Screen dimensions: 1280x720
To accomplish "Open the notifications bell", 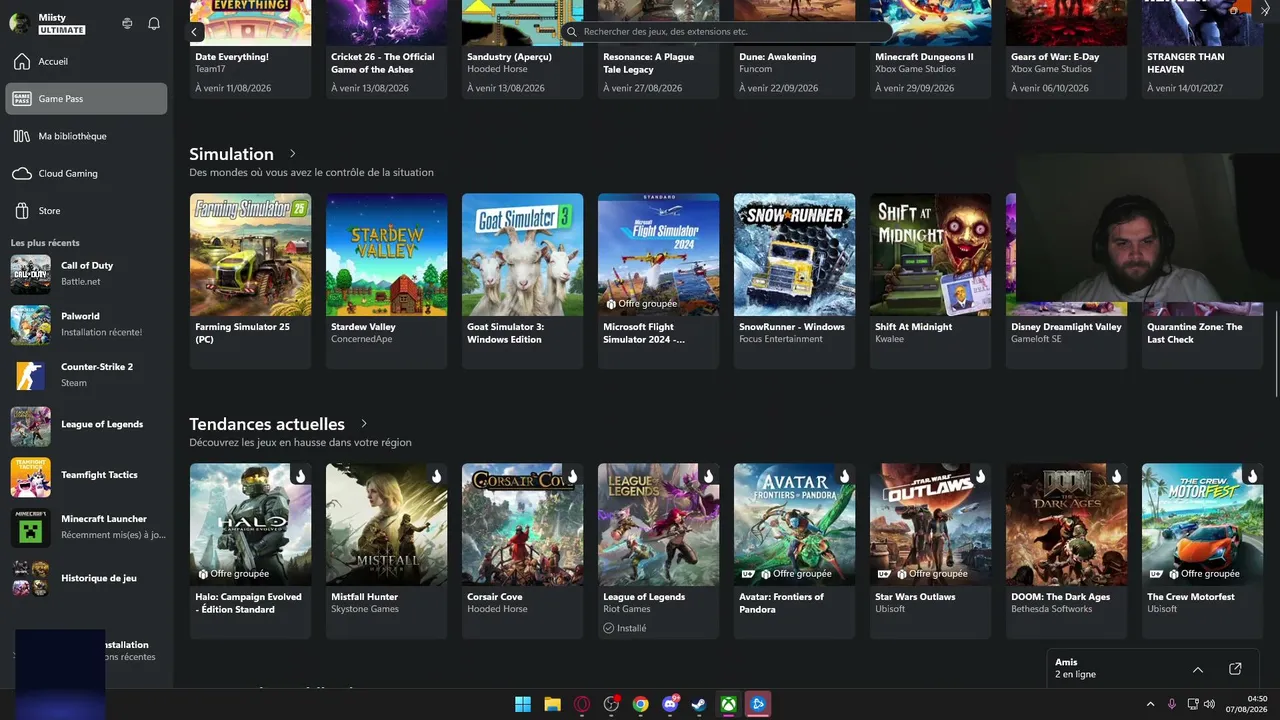I will (154, 23).
